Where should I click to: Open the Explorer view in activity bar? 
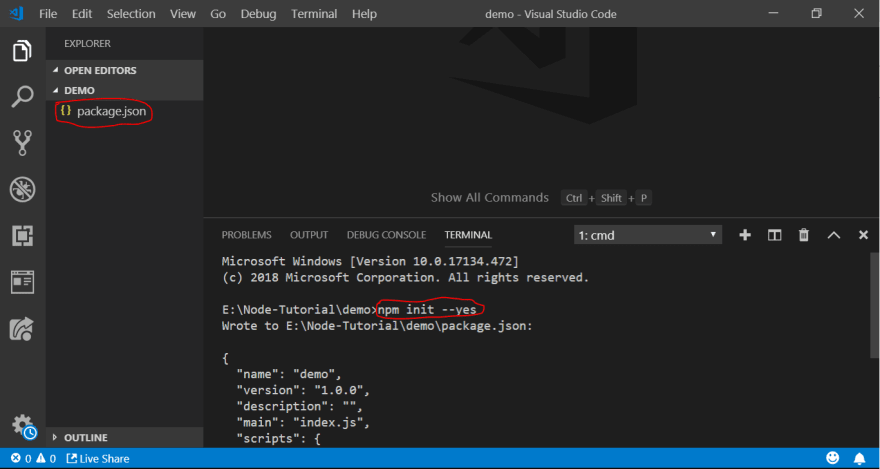click(x=22, y=51)
